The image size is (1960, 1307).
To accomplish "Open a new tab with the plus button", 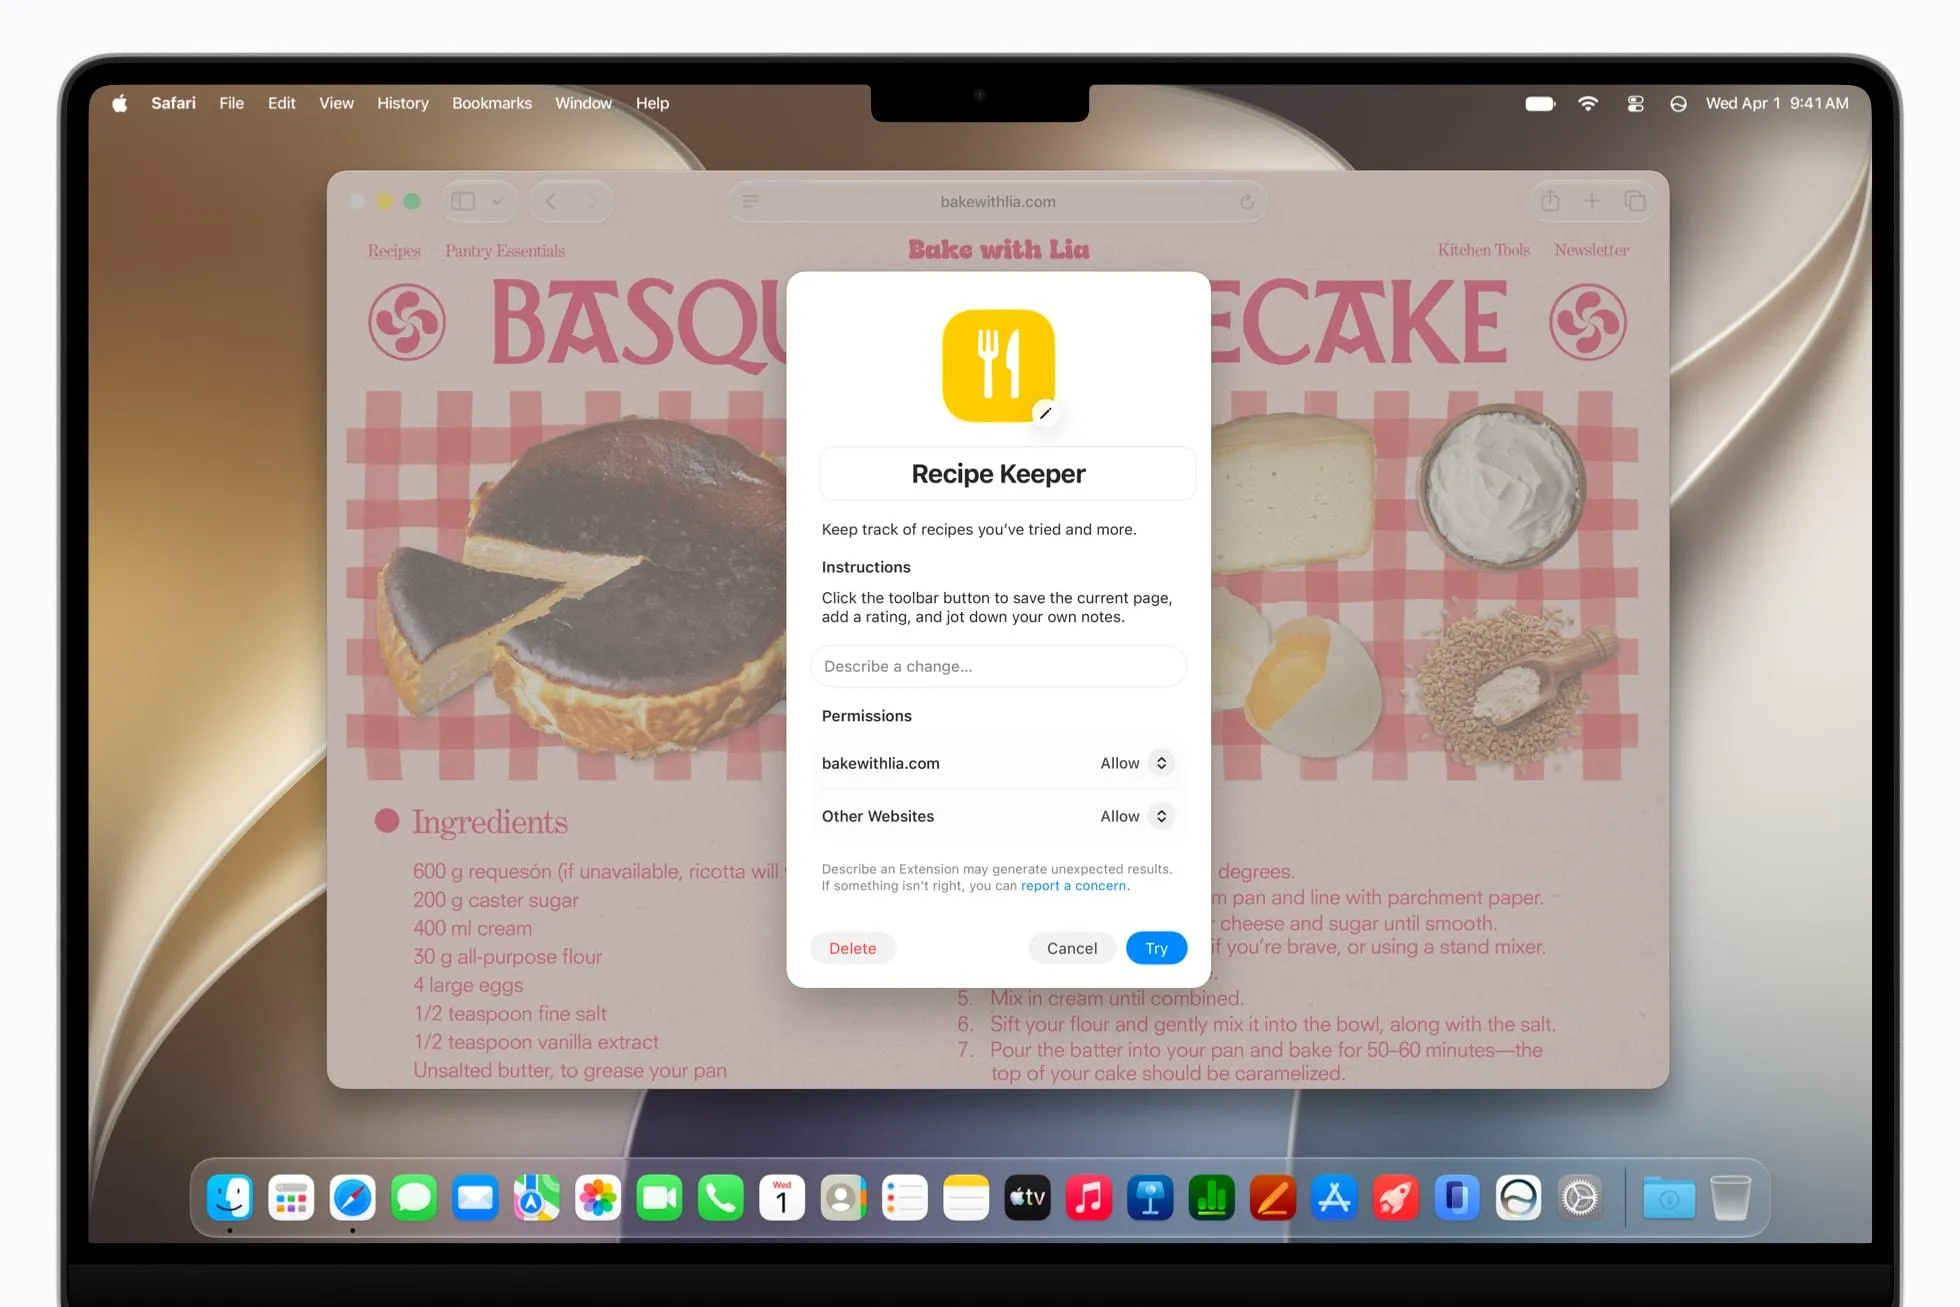I will 1592,201.
